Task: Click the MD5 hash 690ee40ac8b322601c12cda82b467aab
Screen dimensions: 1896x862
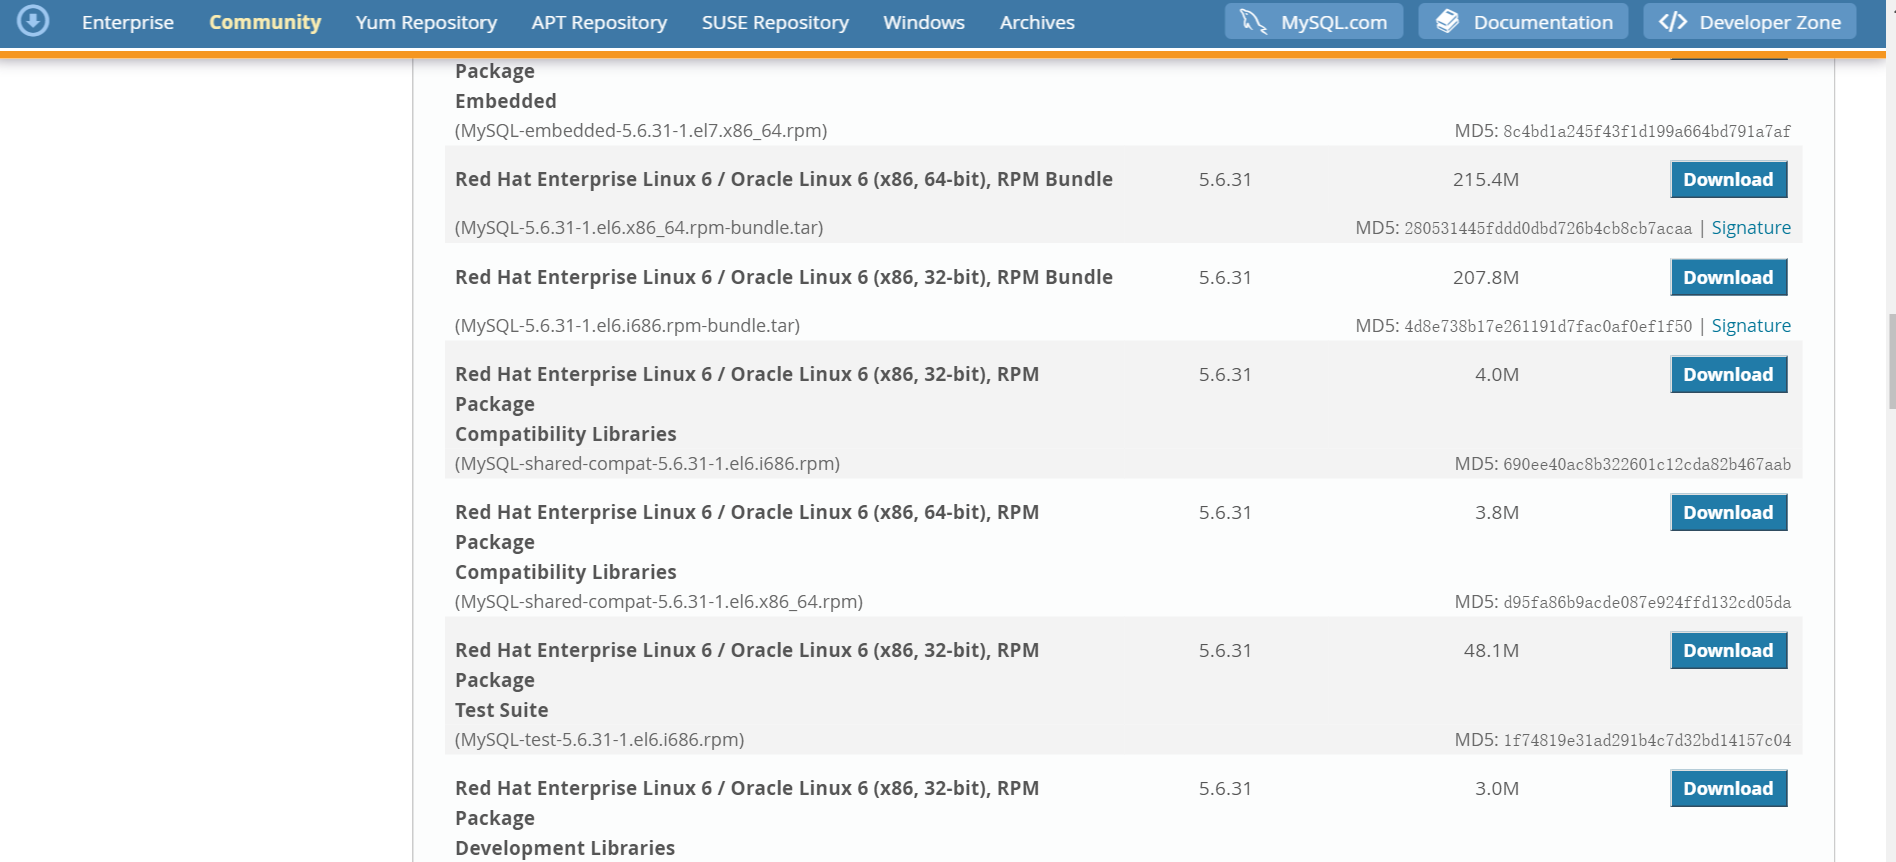Action: (1647, 465)
